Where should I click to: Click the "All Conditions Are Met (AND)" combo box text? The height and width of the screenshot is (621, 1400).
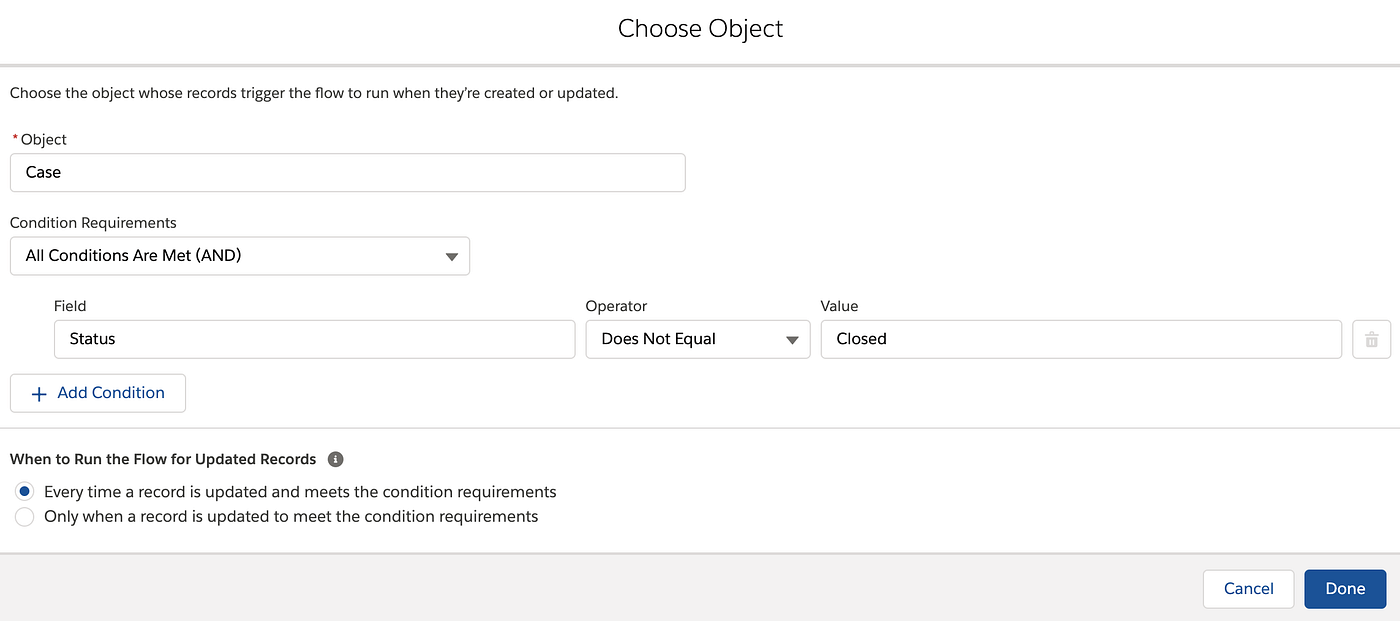pos(134,256)
